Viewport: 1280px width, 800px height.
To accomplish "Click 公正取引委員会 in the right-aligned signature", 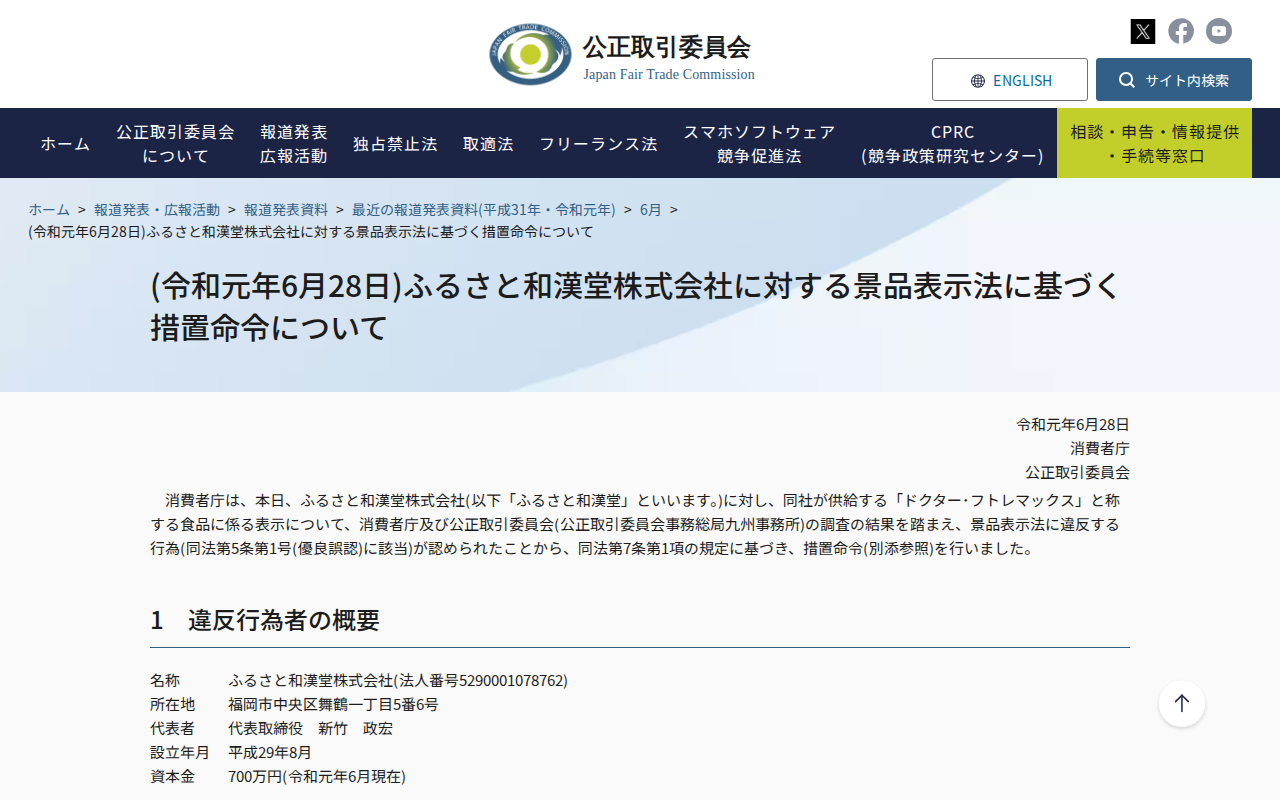I will [1077, 473].
